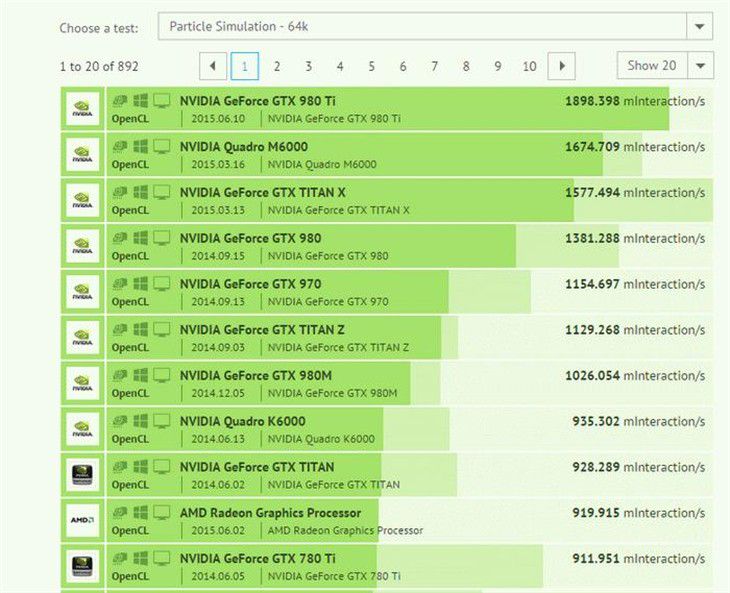Screen dimensions: 730x593
Task: Open the bold NVIDIA GeForce GTX TITAN Z title
Action: click(x=262, y=330)
